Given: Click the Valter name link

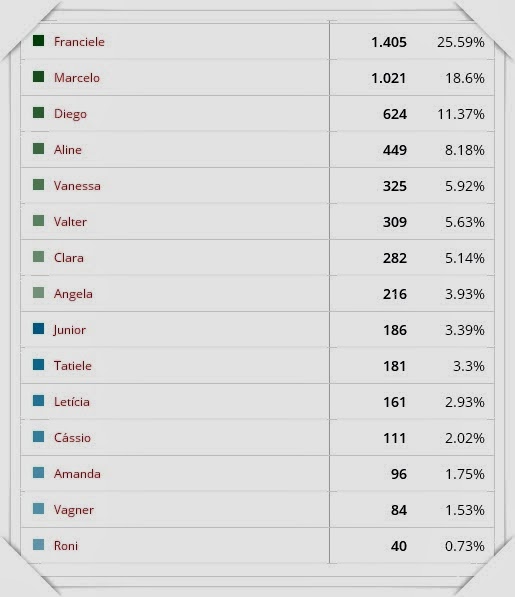Looking at the screenshot, I should pos(70,222).
